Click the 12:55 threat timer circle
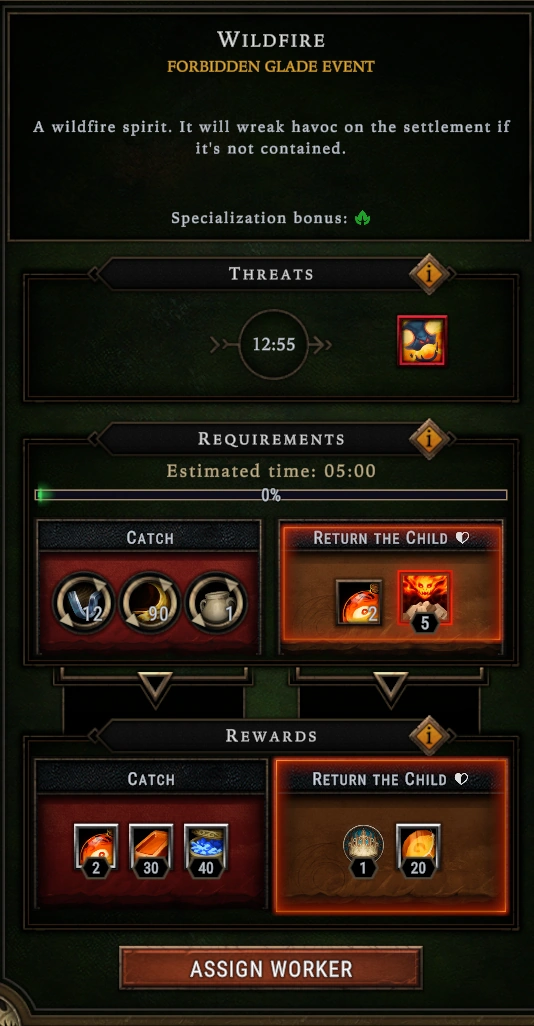534x1026 pixels. (x=274, y=344)
